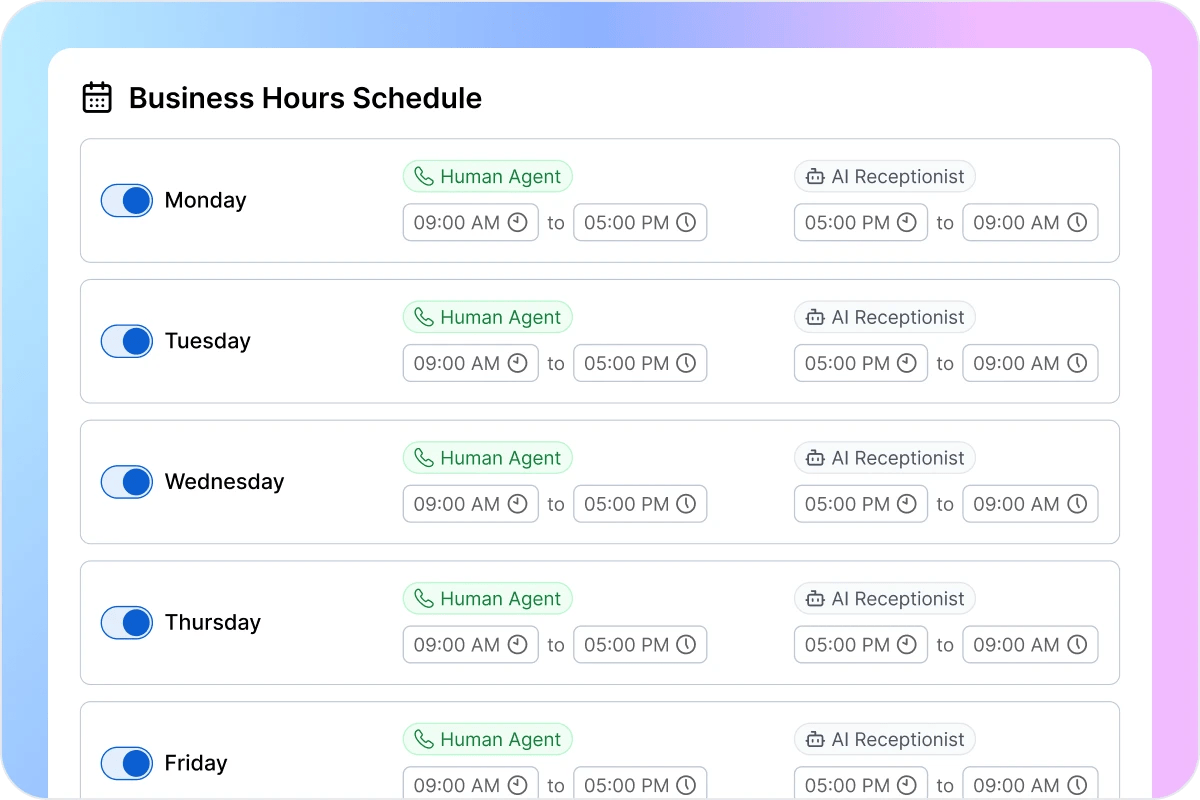The height and width of the screenshot is (800, 1200).
Task: Click inside Thursday's 05:00 PM time field
Action: (x=640, y=644)
